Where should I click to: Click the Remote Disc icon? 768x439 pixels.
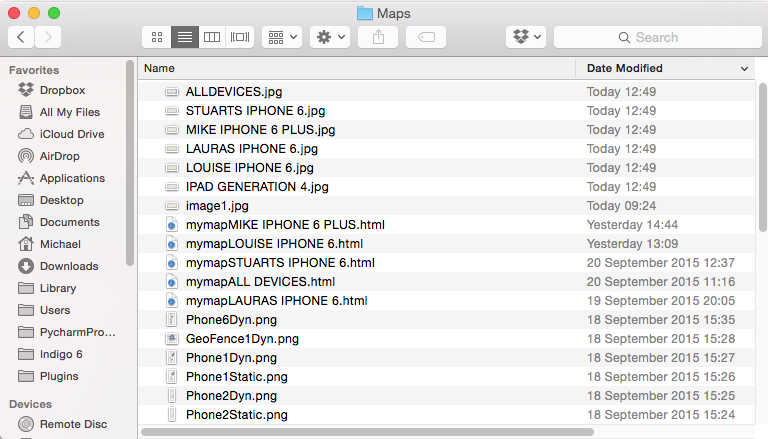point(26,424)
